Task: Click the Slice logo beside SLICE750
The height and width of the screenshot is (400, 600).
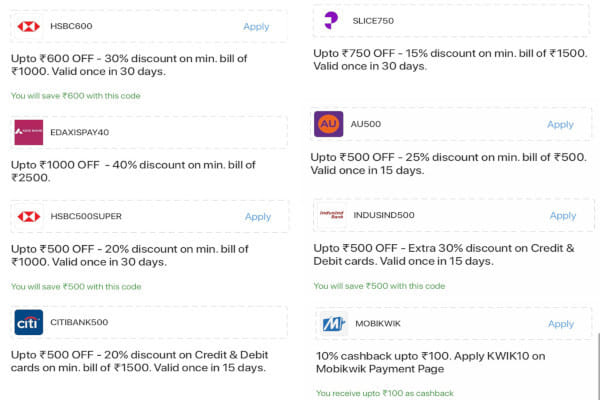Action: pyautogui.click(x=331, y=21)
